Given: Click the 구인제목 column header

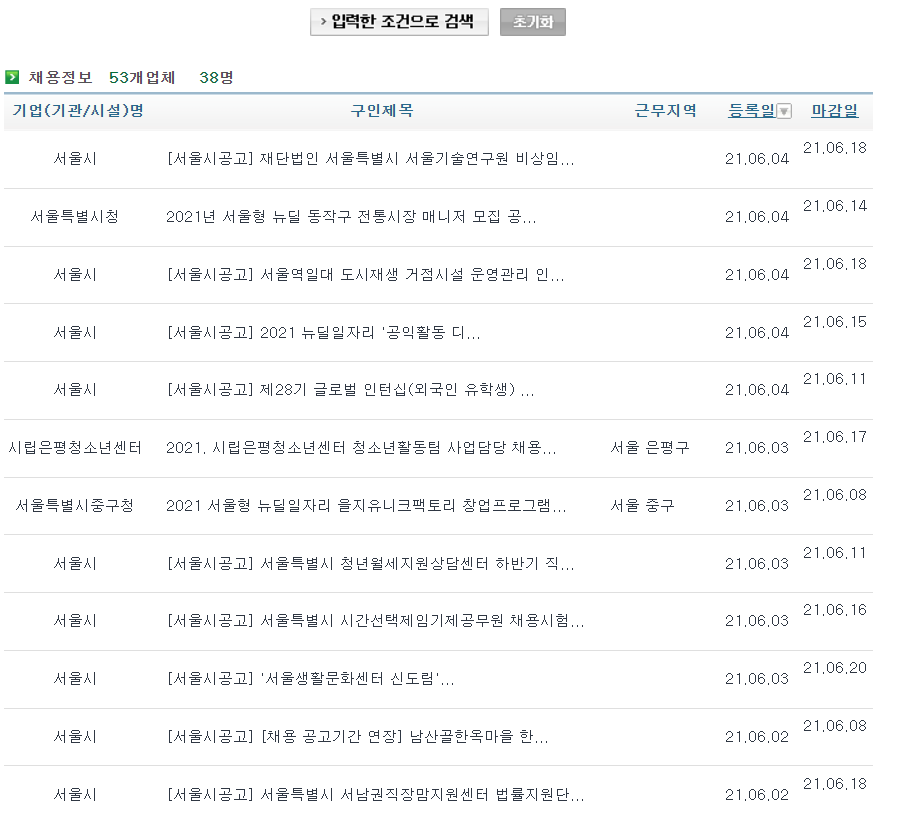Looking at the screenshot, I should point(382,110).
